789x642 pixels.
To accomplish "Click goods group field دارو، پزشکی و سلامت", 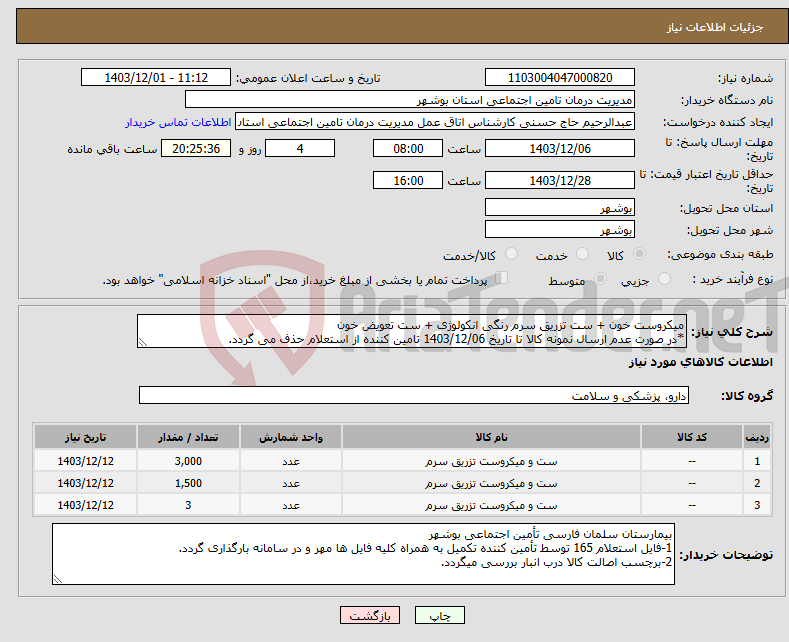I will (414, 395).
